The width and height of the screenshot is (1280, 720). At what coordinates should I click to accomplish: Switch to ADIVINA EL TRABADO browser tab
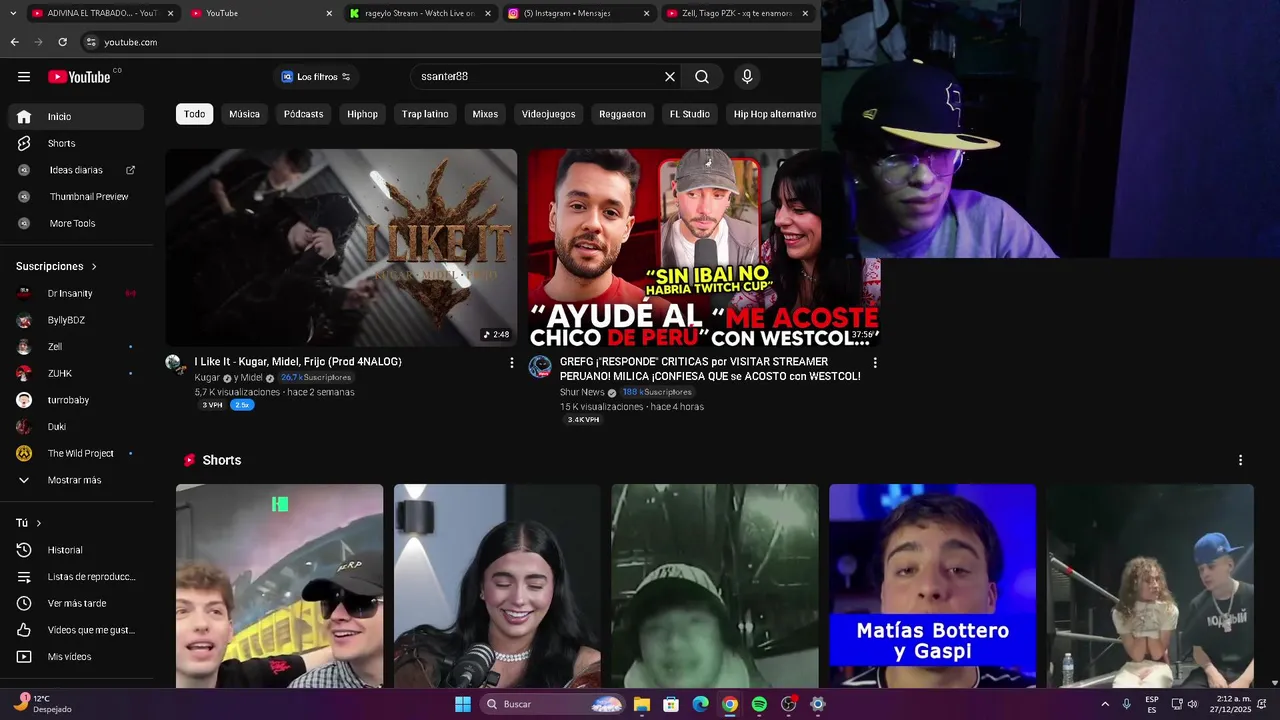(101, 13)
